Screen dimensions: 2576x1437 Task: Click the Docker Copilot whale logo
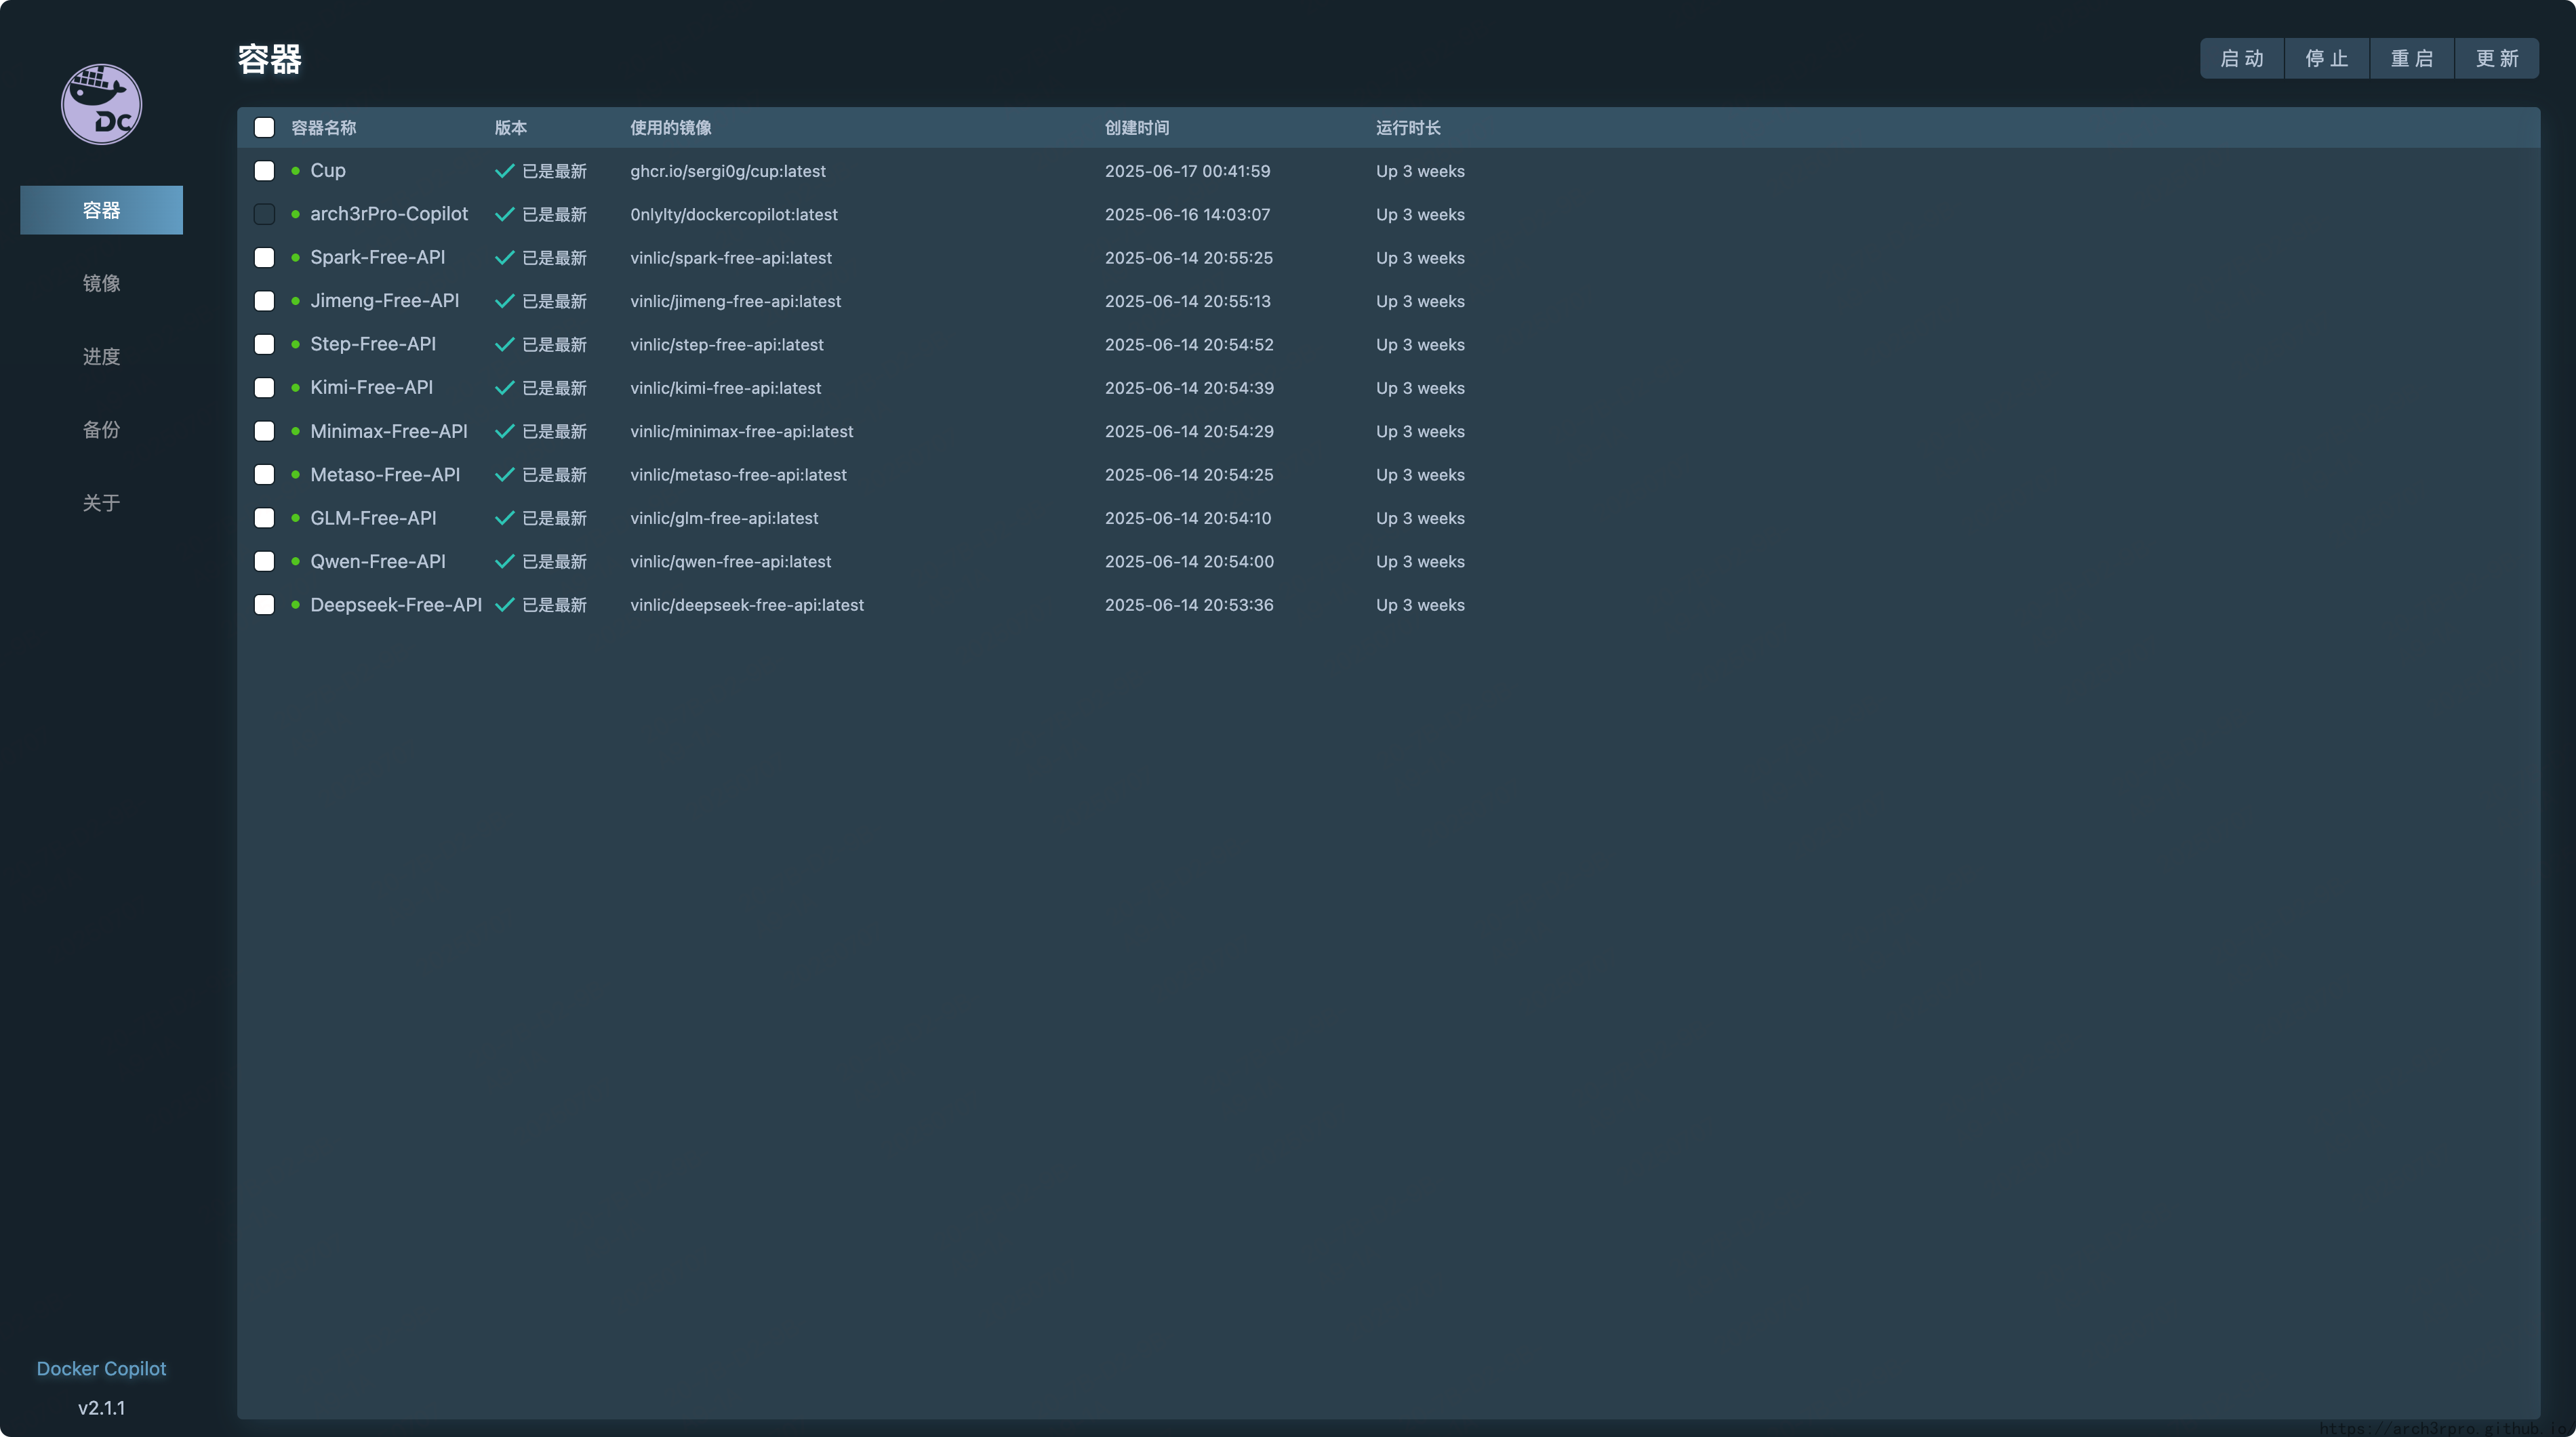tap(101, 104)
